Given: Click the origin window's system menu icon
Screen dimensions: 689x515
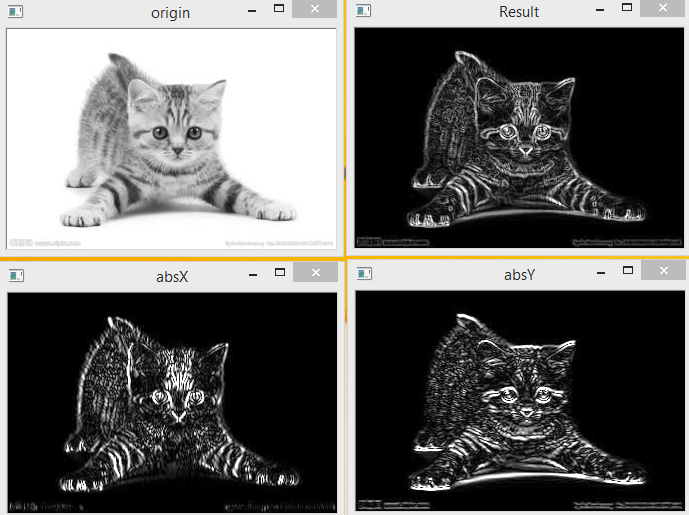Looking at the screenshot, I should coord(15,12).
